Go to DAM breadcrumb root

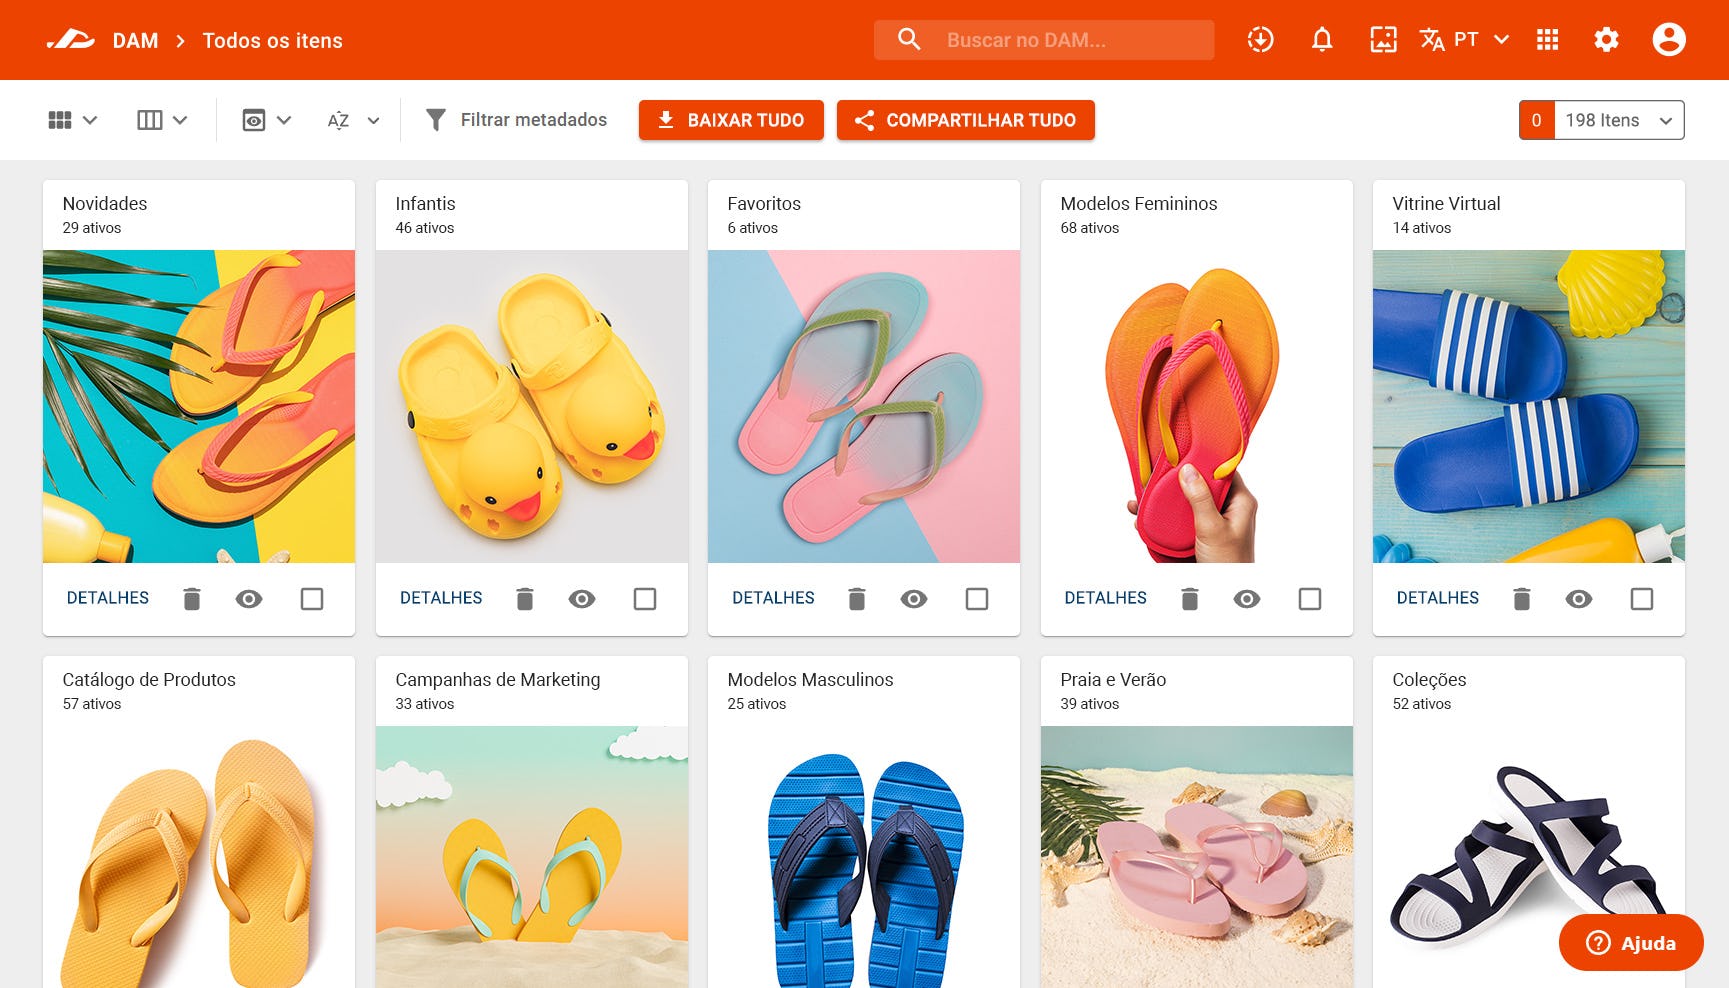click(135, 41)
